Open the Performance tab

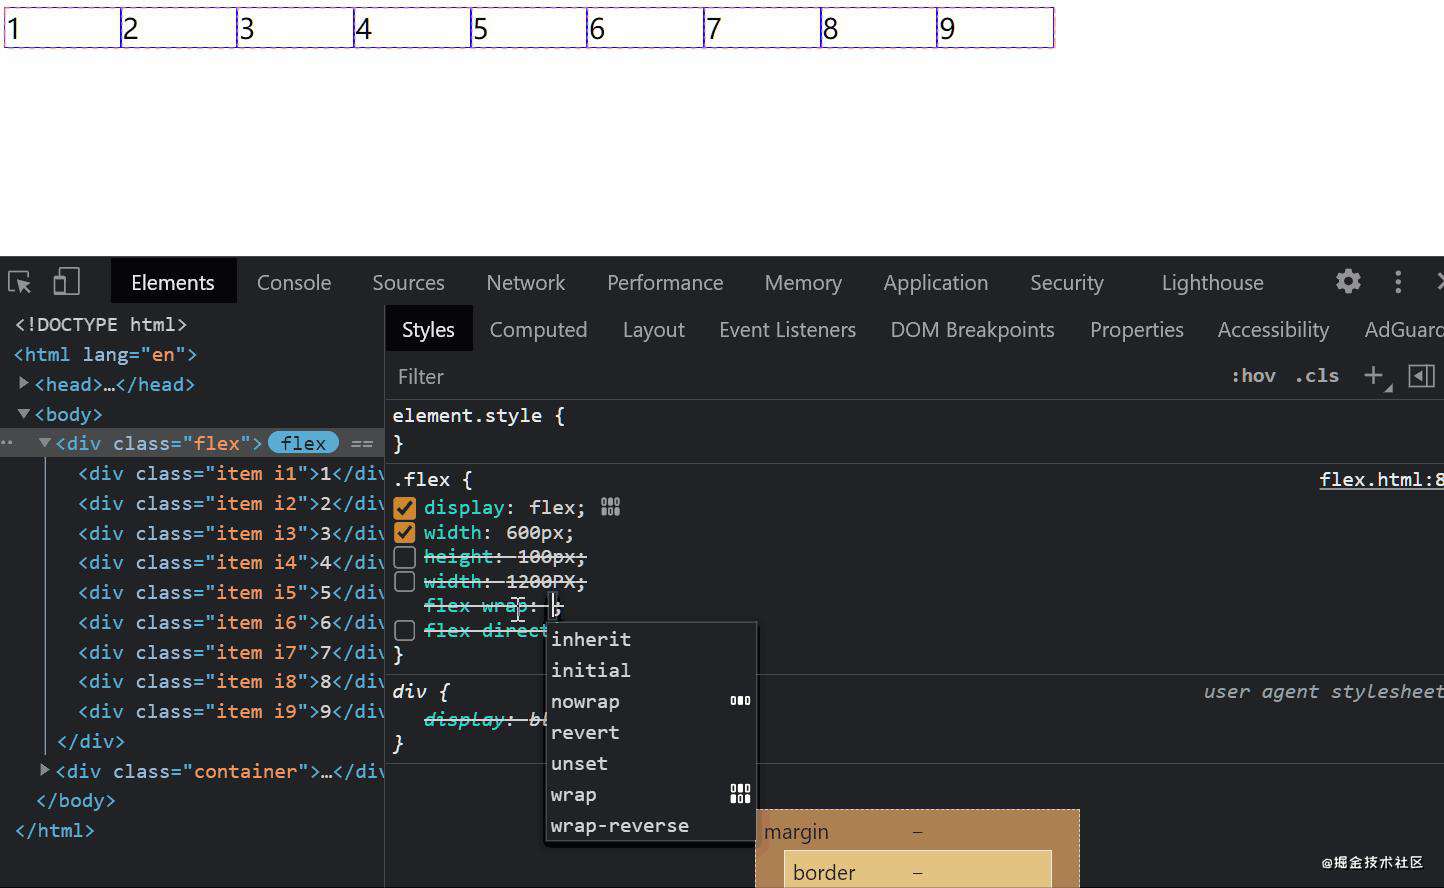point(665,282)
